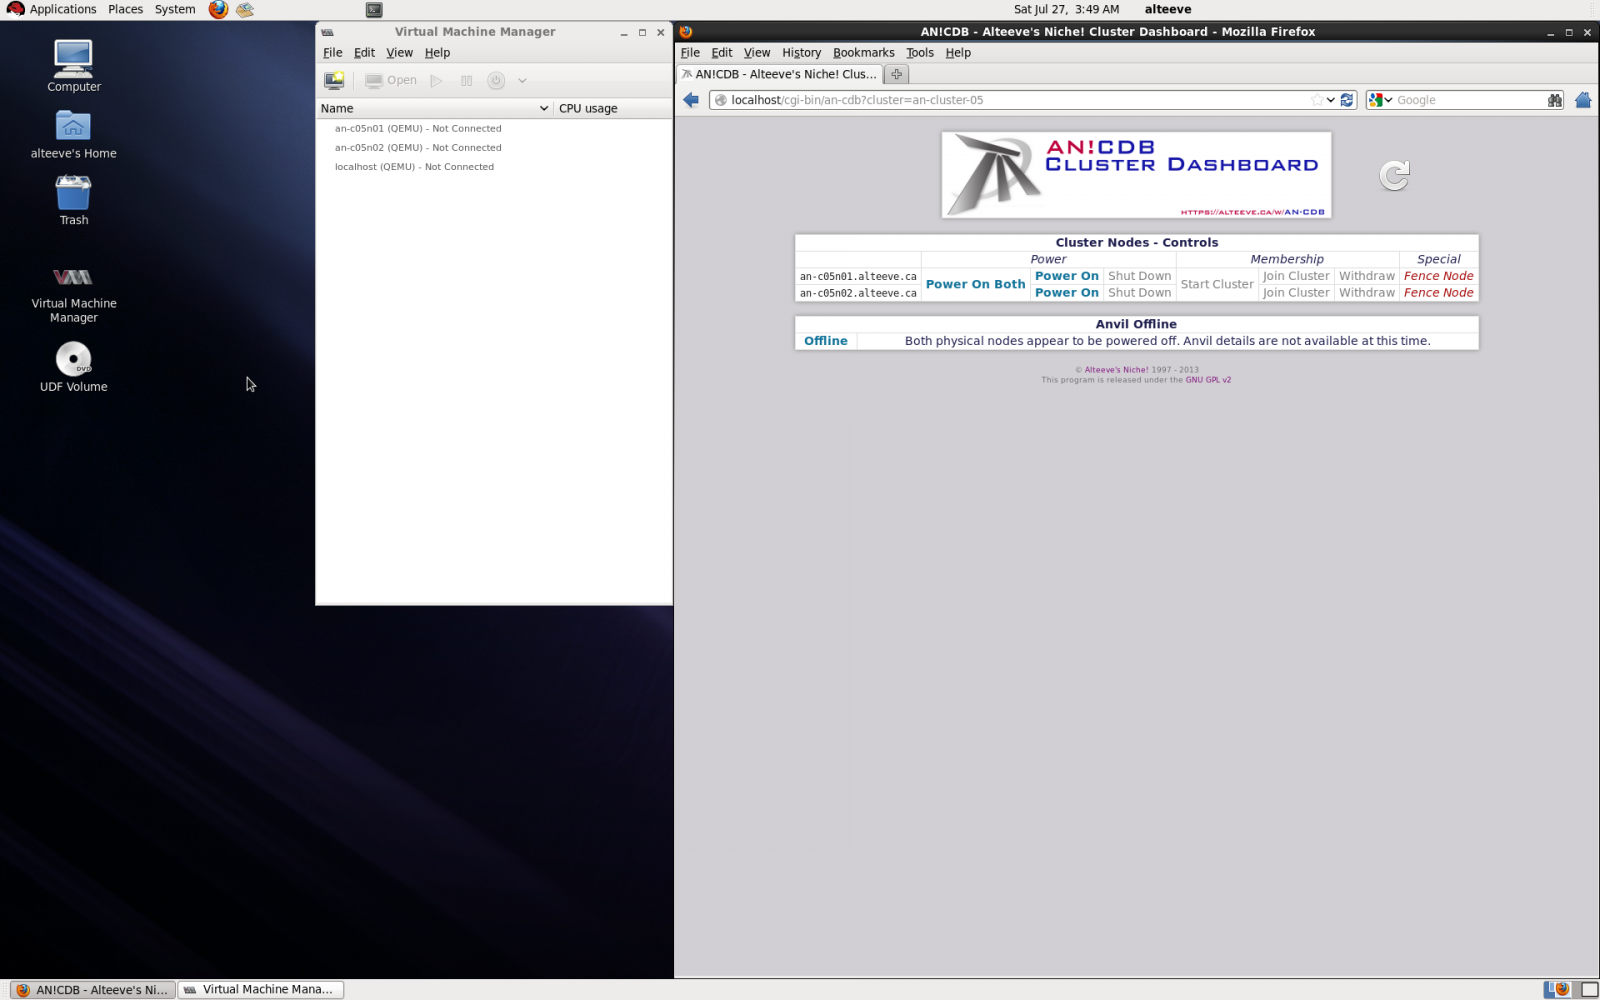Screen dimensions: 1600x1000
Task: Expand the Name column sort dropdown
Action: (543, 108)
